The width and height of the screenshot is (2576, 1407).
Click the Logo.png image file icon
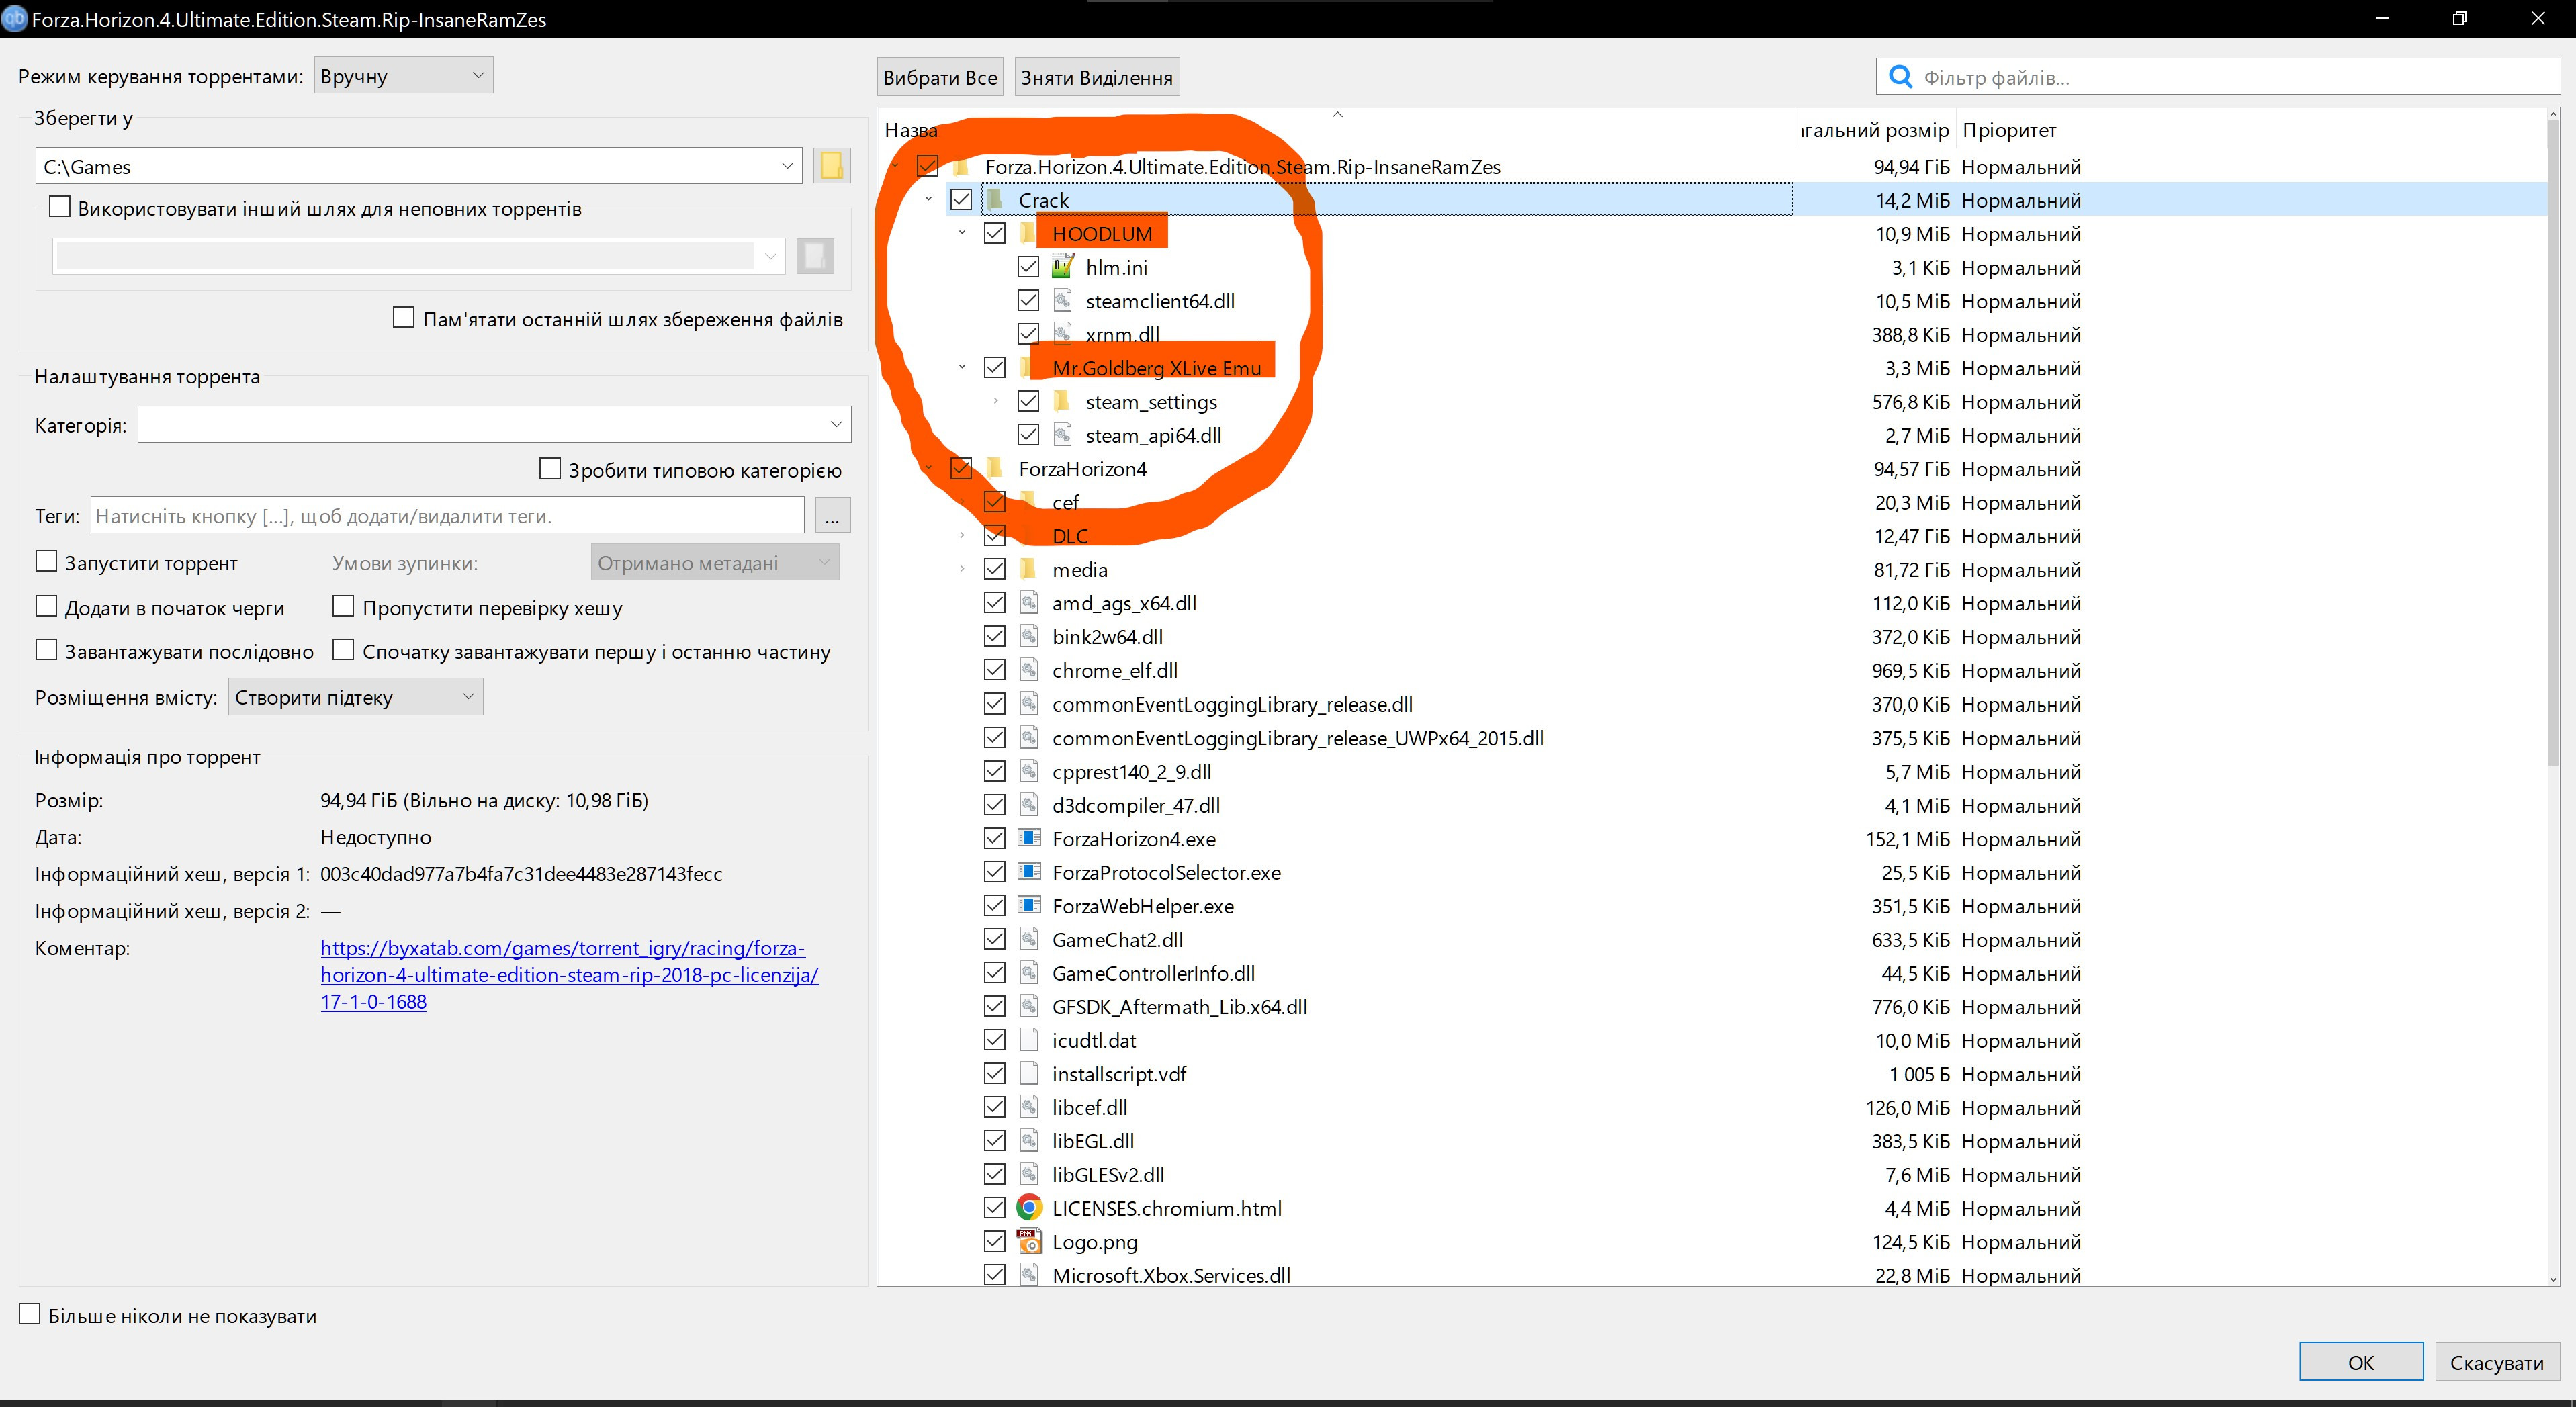coord(1028,1242)
